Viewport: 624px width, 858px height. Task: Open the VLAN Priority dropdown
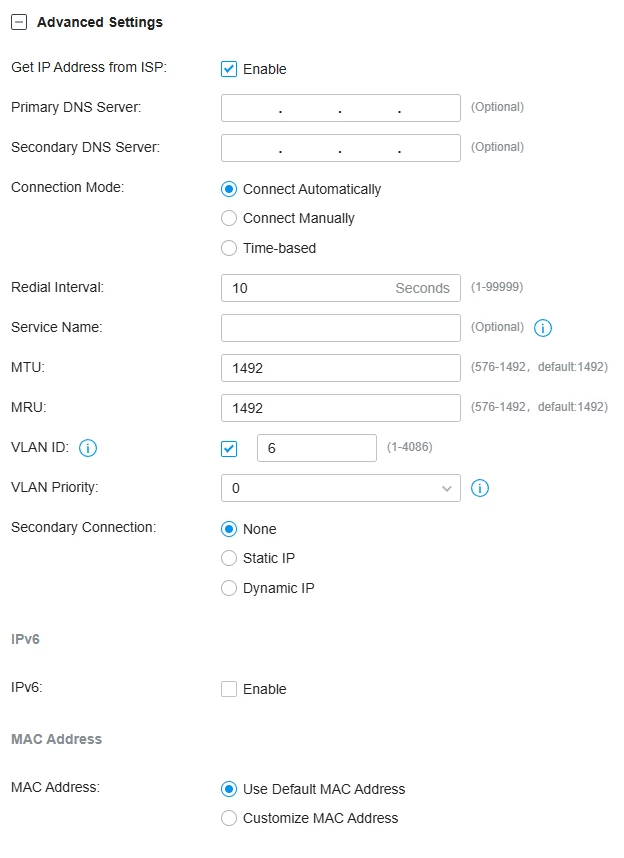[340, 488]
